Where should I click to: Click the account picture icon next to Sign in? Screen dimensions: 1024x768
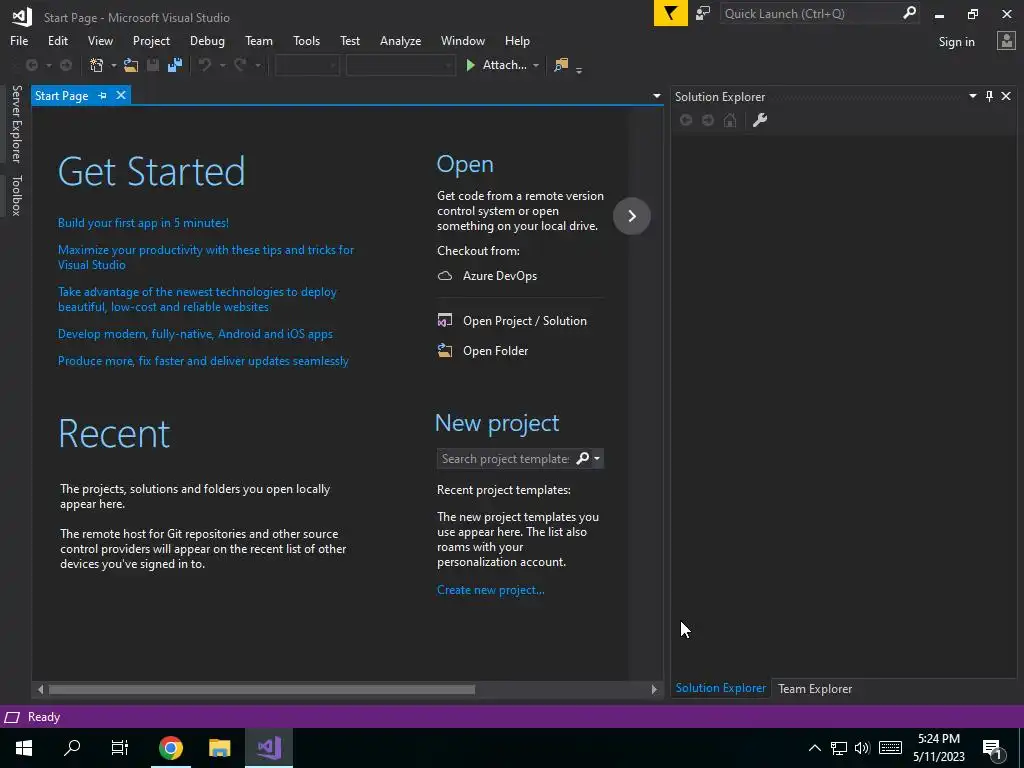(x=1006, y=41)
